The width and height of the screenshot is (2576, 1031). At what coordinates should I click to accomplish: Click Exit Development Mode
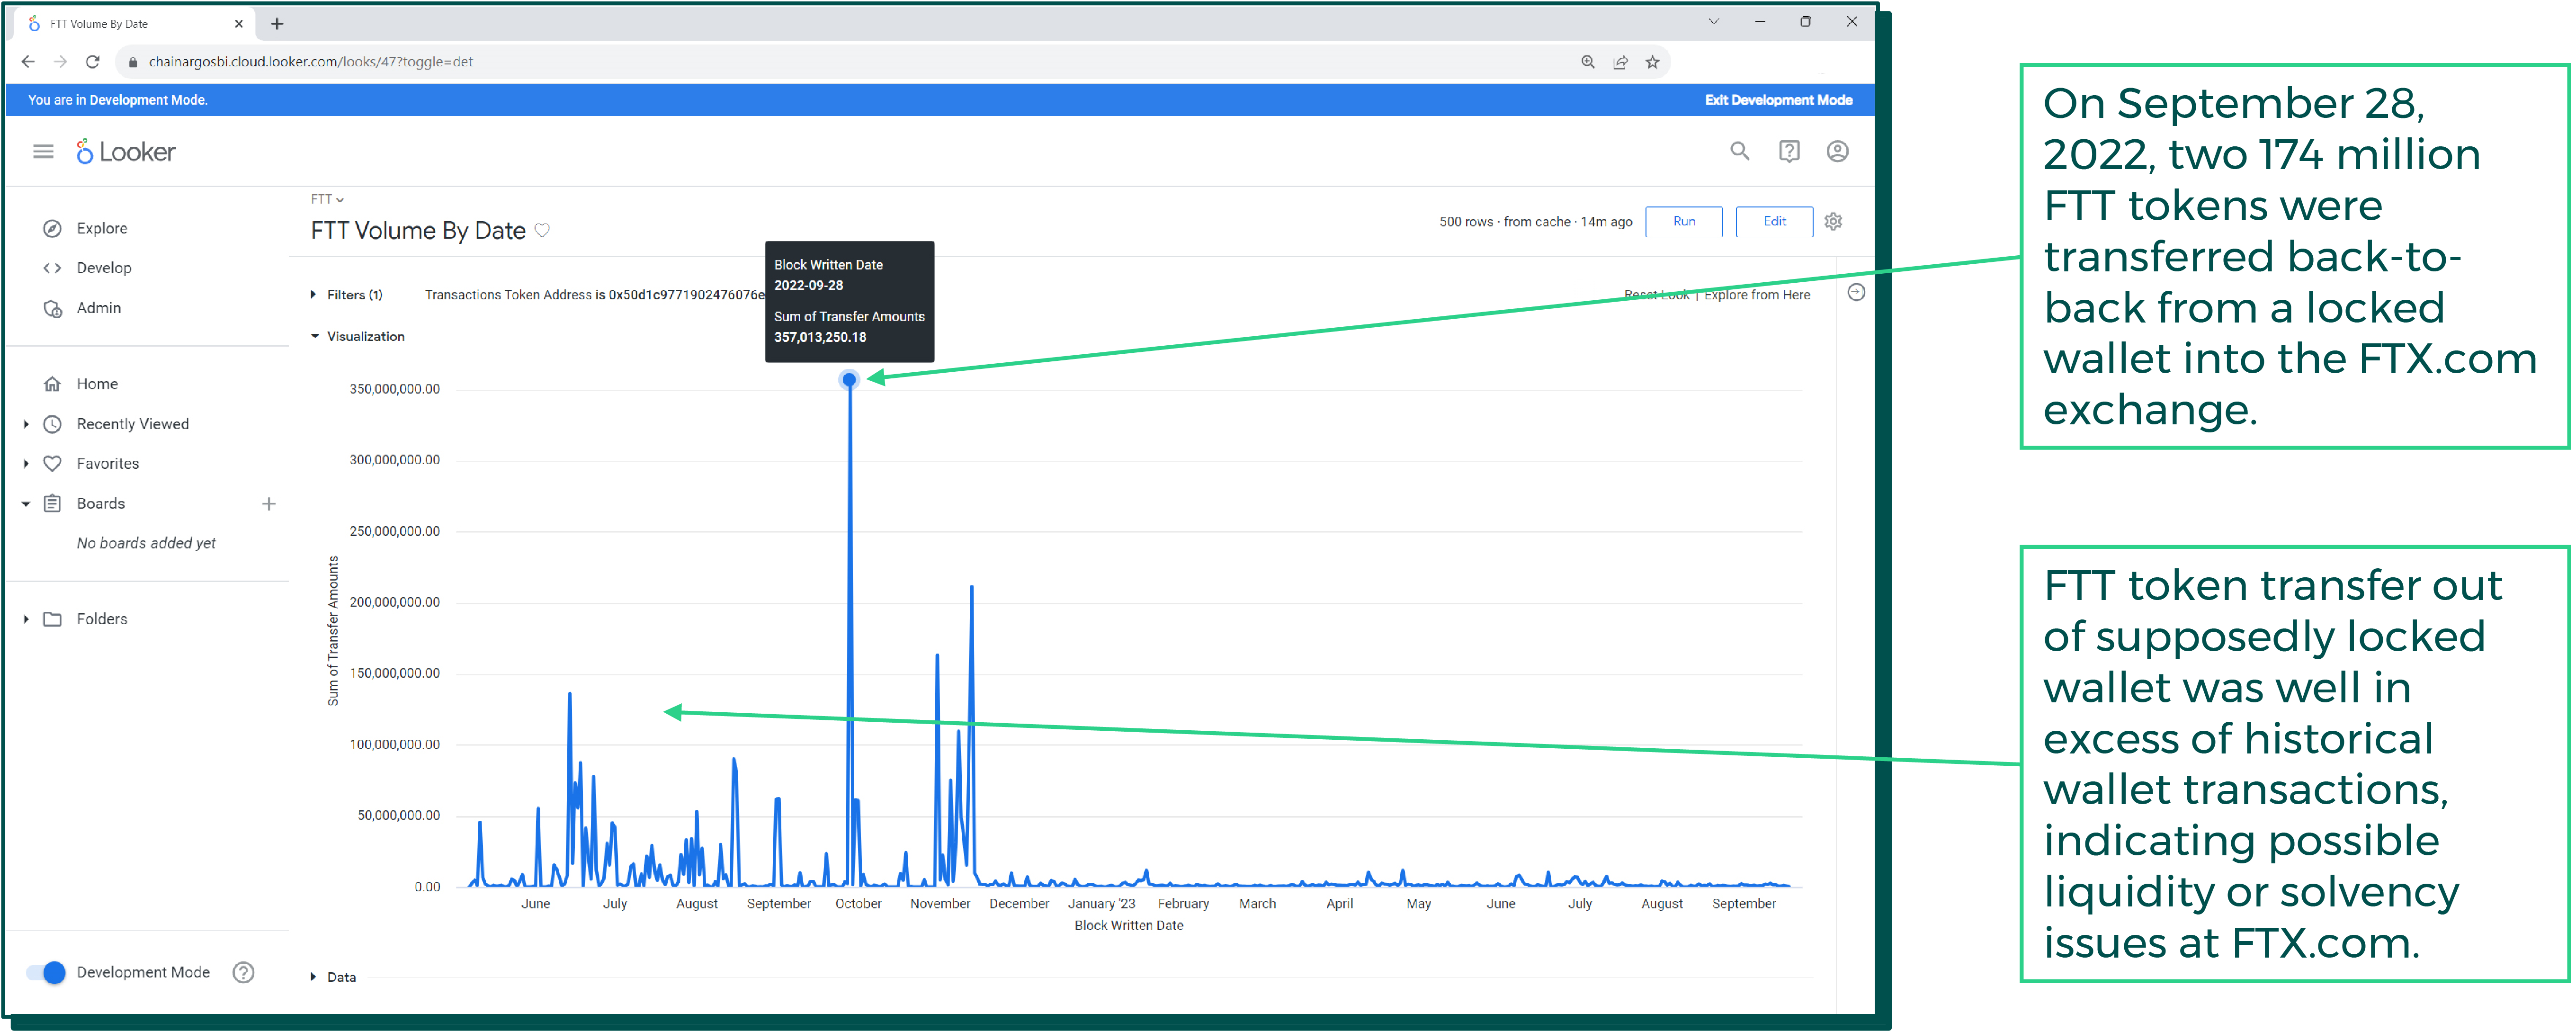(x=1778, y=100)
